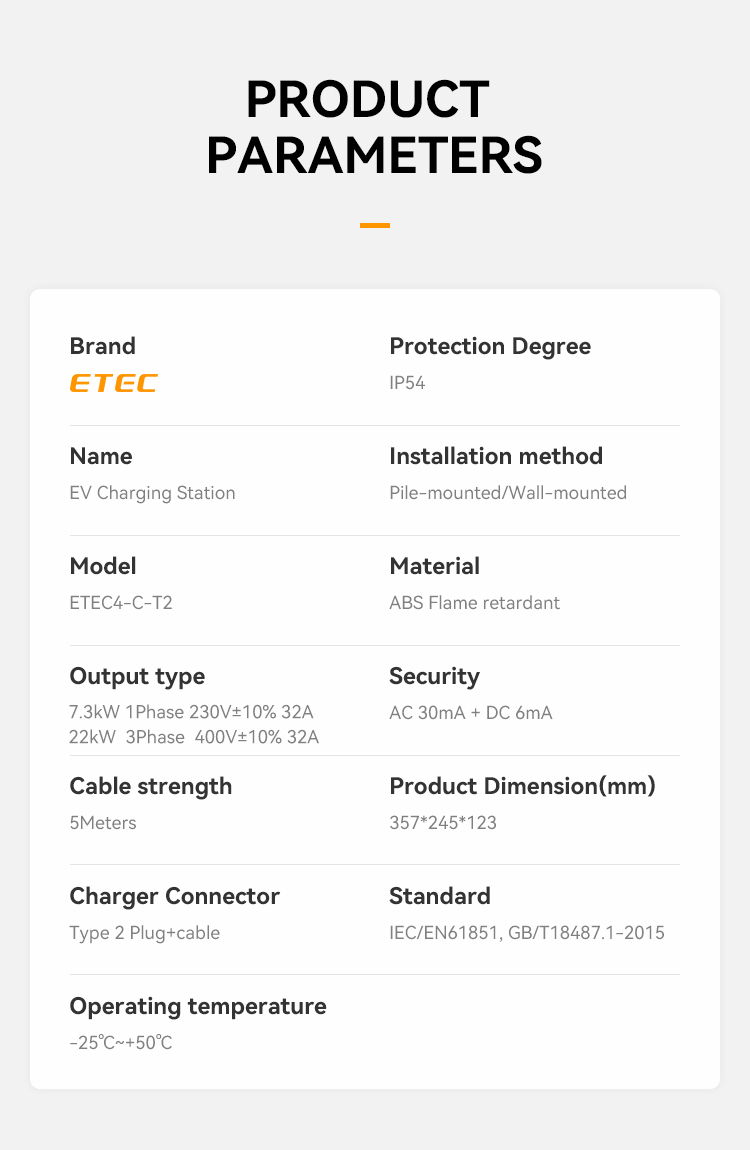Click the 5Meters cable strength value
Viewport: 750px width, 1150px height.
coord(103,823)
